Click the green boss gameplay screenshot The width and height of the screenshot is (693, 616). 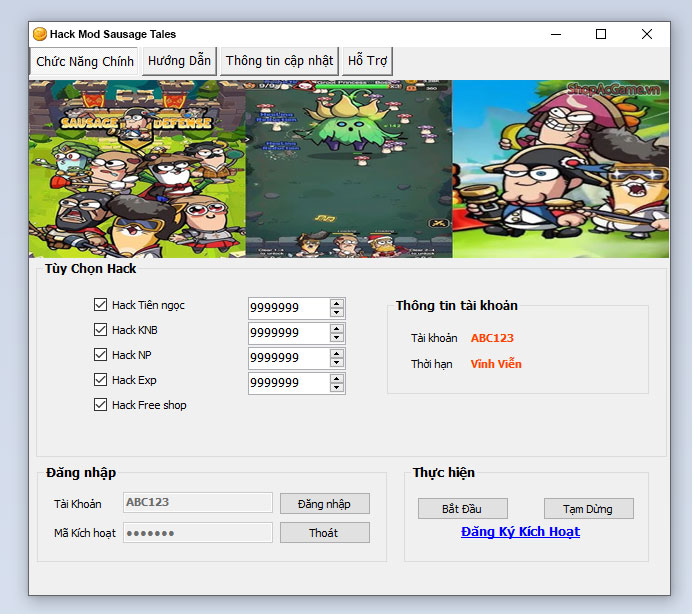pos(349,169)
